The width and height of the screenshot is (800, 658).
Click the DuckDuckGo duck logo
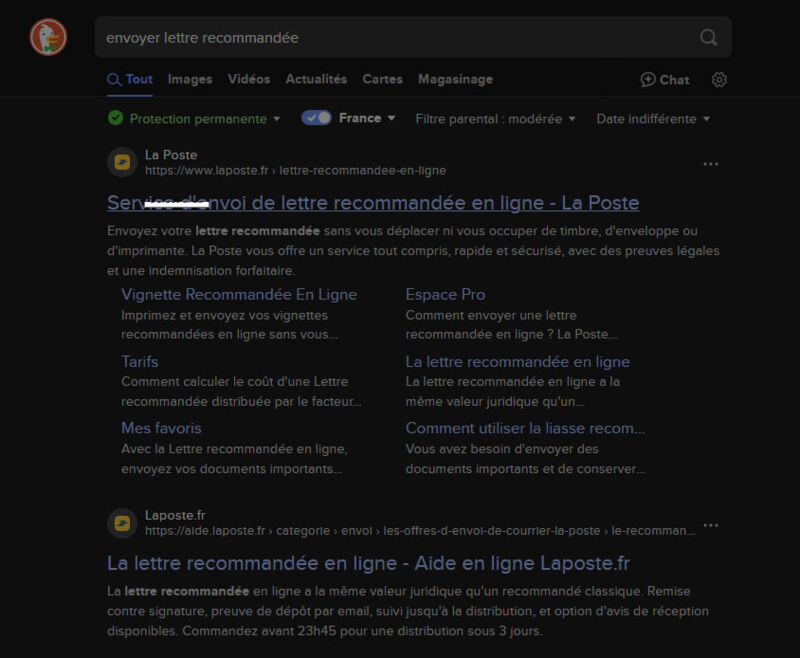point(48,37)
